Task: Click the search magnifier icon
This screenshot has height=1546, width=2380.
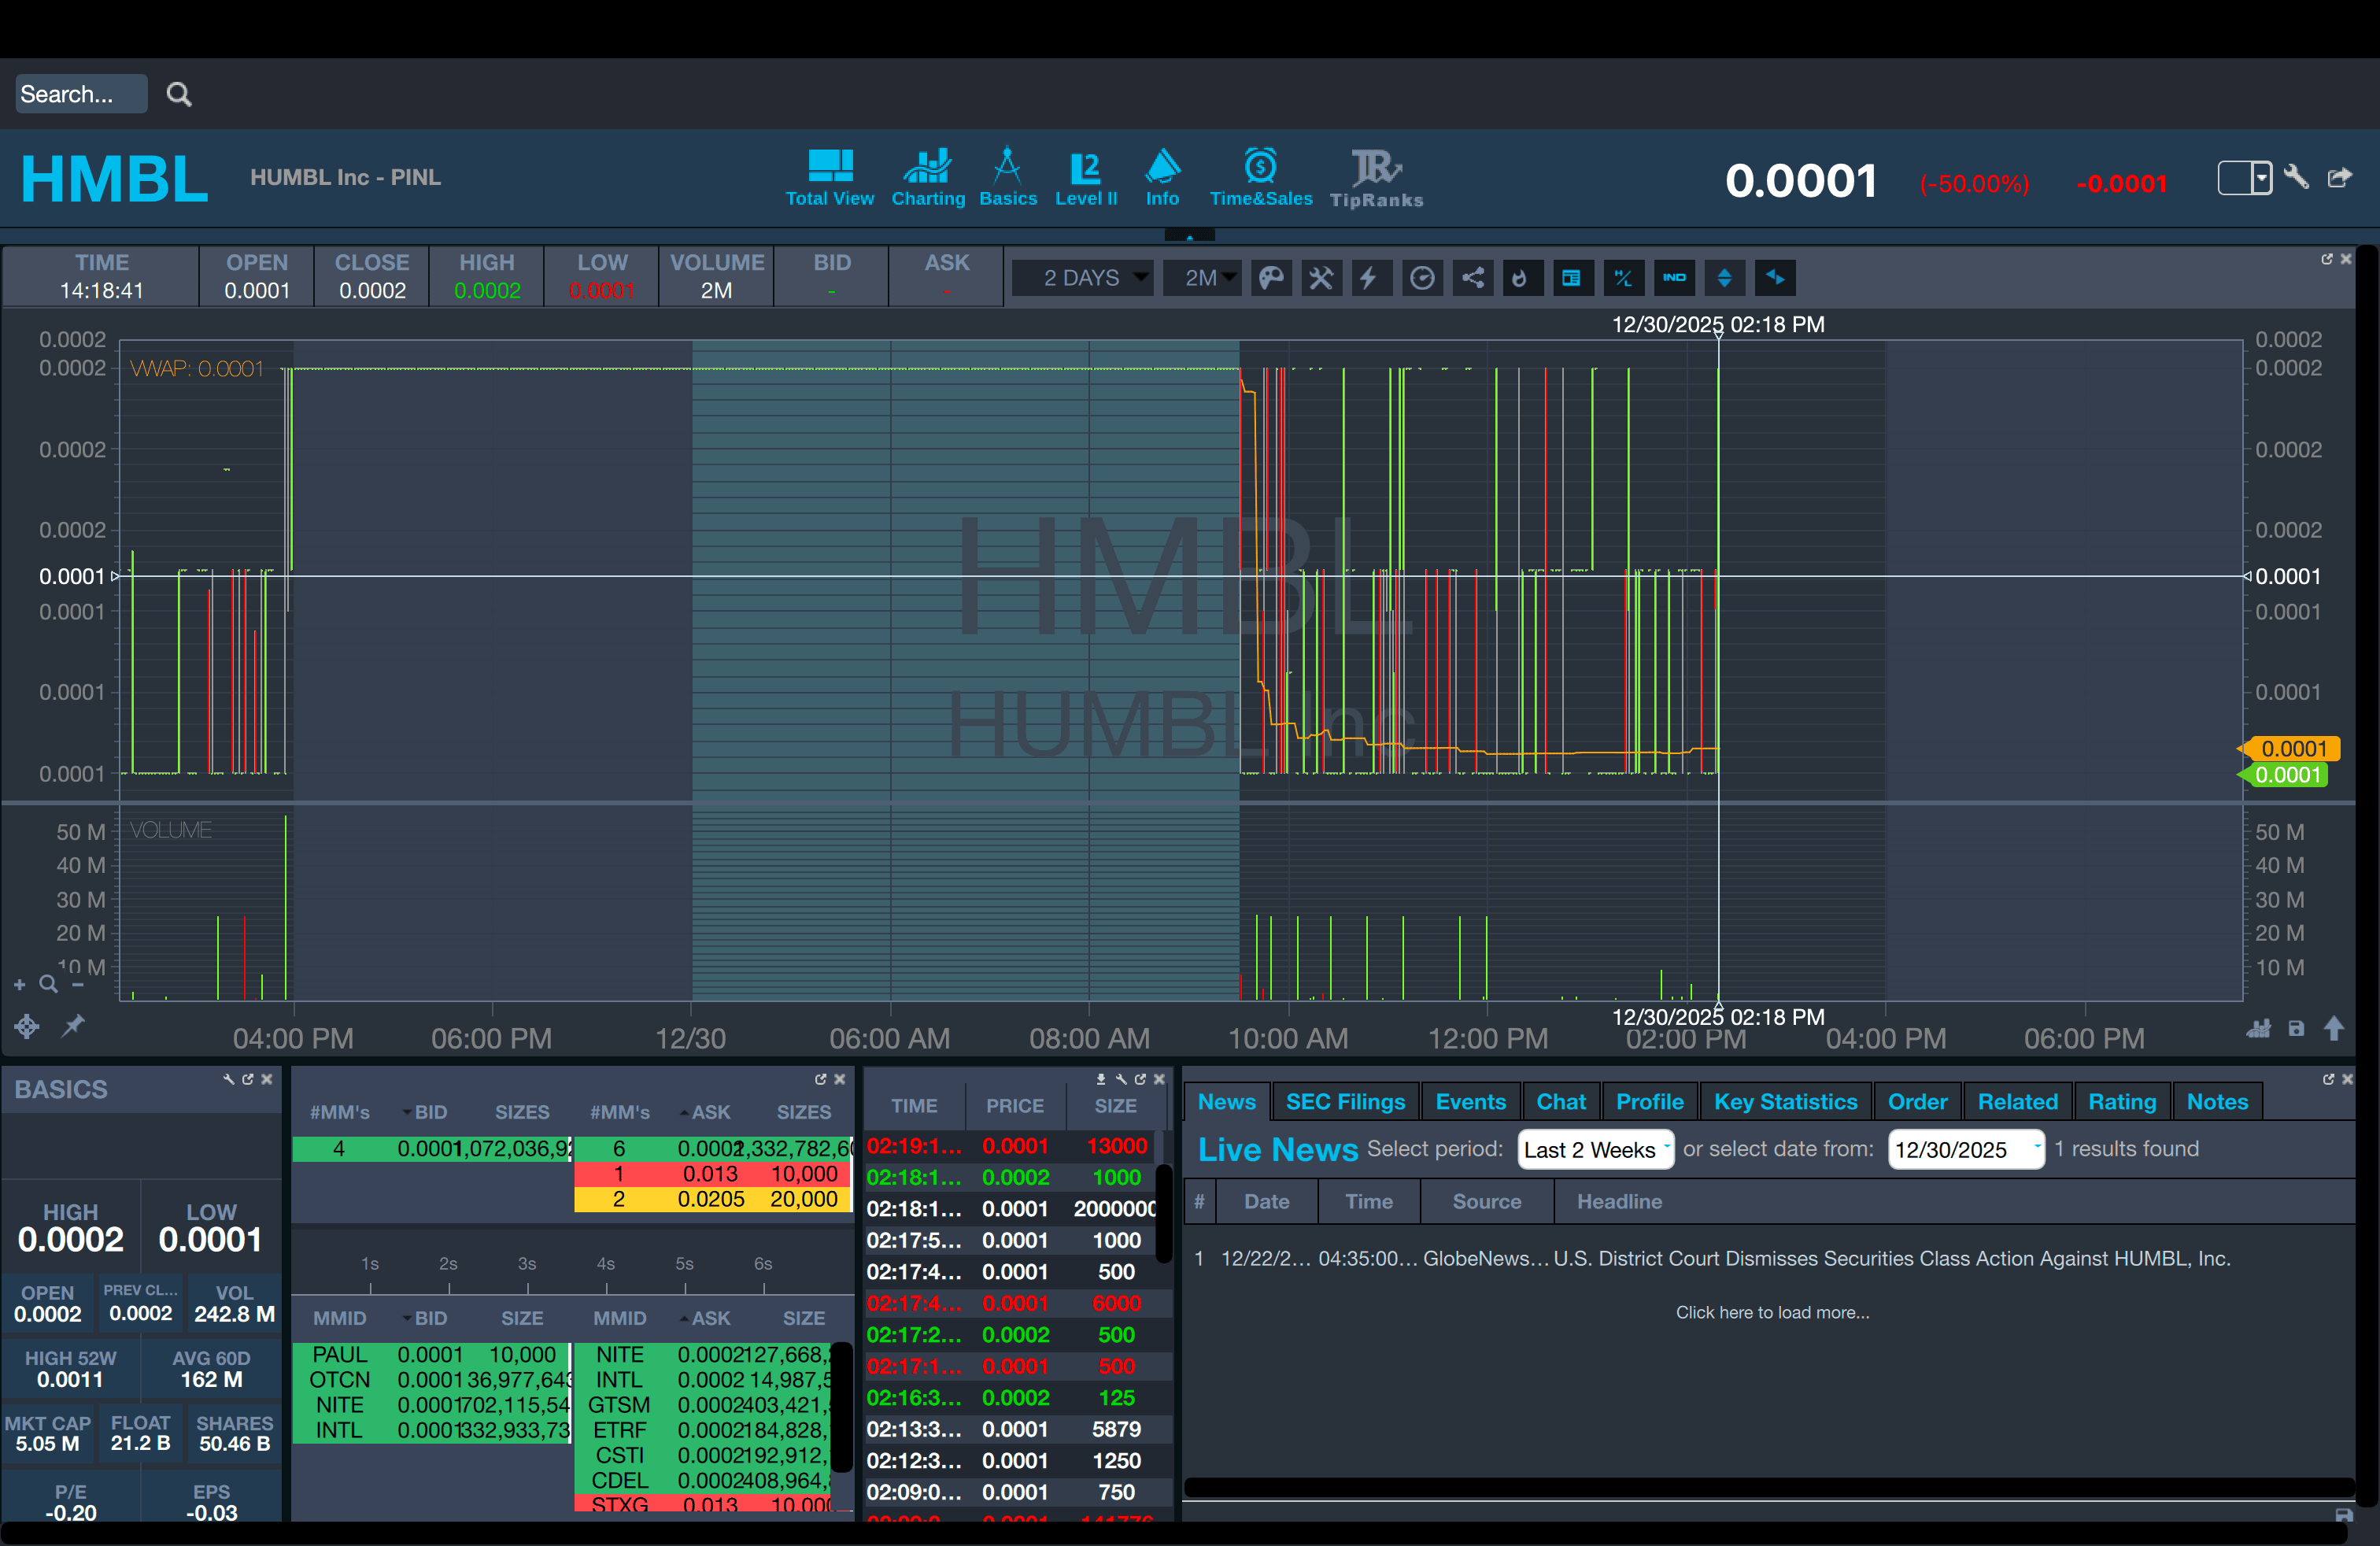Action: (x=179, y=94)
